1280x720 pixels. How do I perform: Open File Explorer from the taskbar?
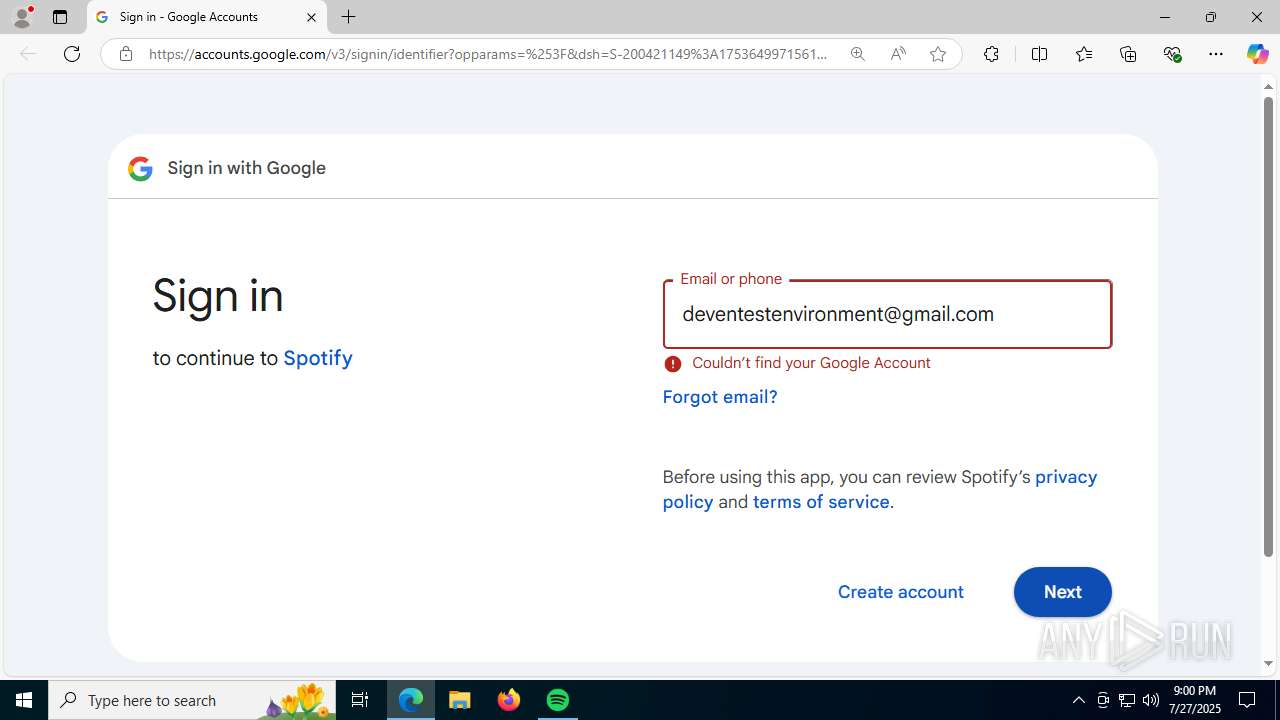(x=460, y=700)
